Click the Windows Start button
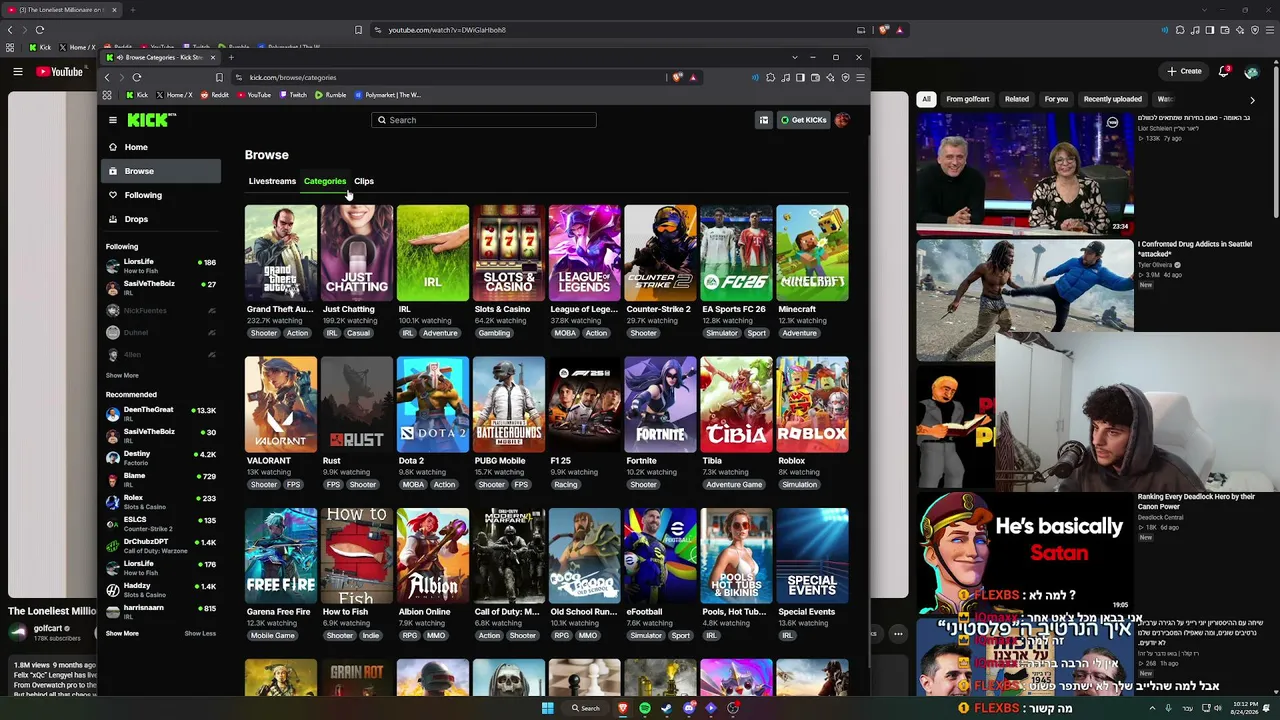1280x720 pixels. (548, 708)
